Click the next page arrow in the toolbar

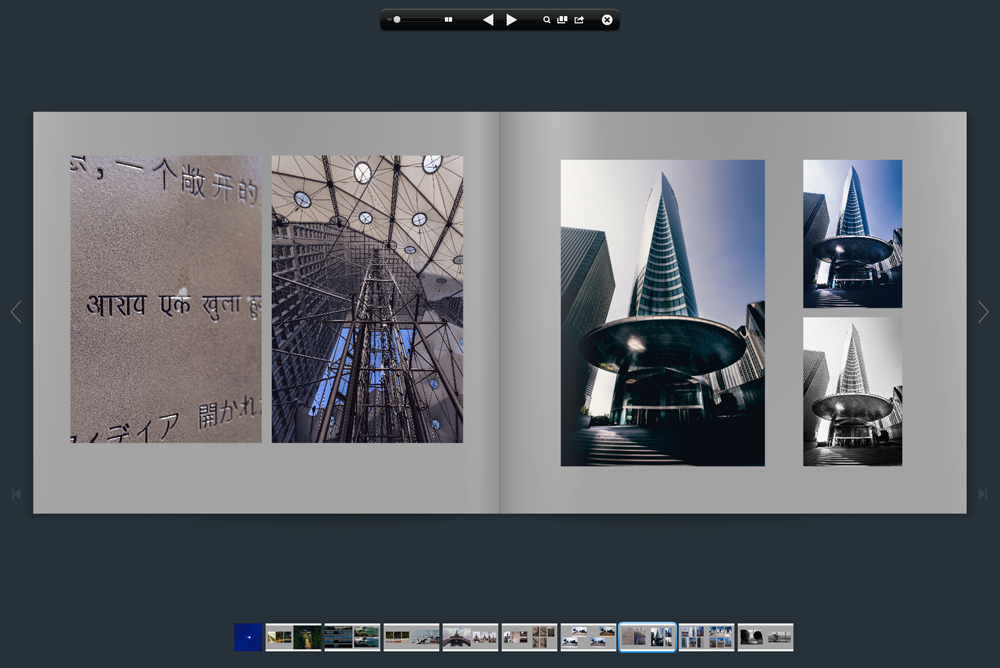tap(511, 20)
